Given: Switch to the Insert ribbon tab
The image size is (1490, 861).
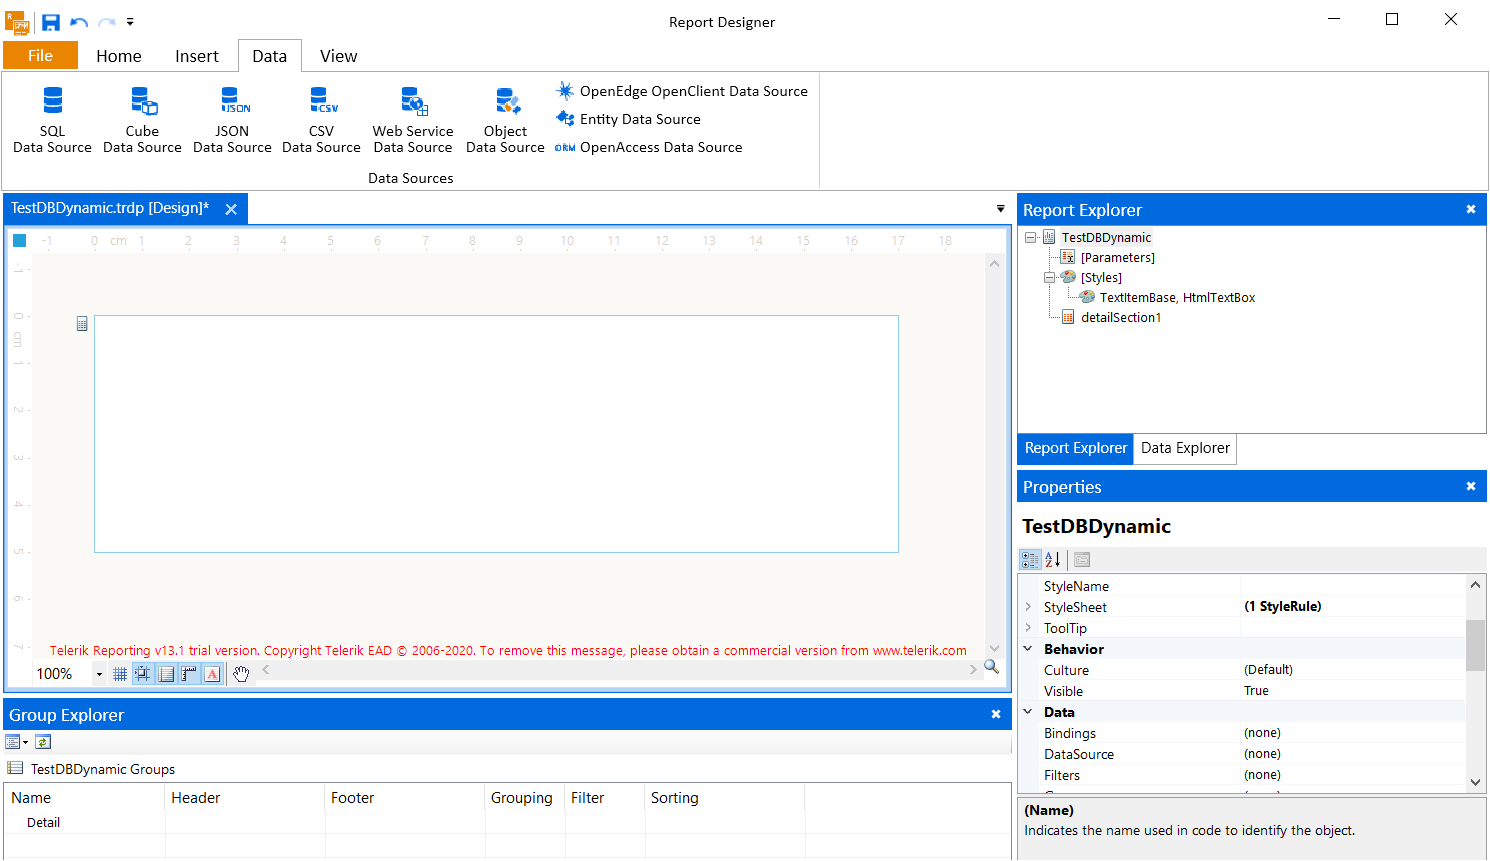Looking at the screenshot, I should tap(197, 56).
